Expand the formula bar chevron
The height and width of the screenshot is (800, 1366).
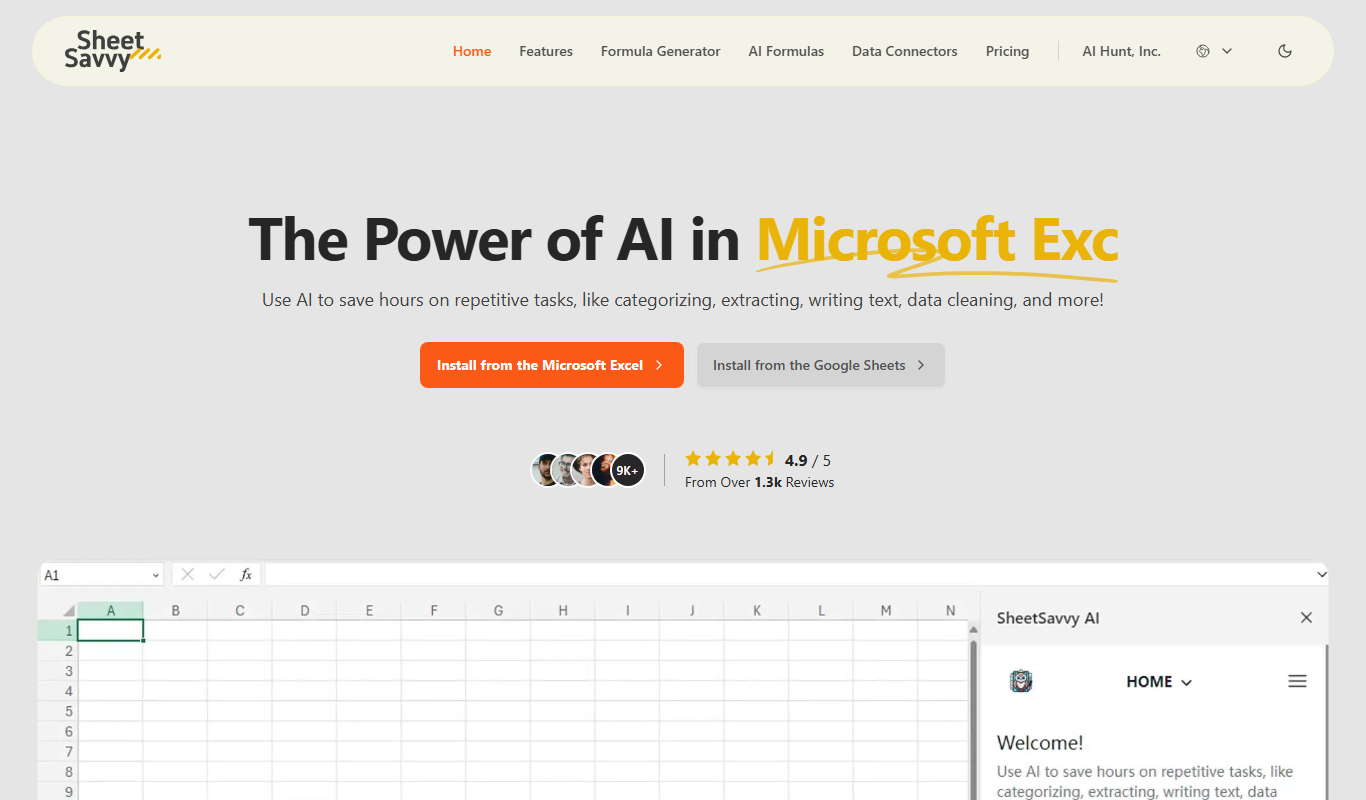1322,574
